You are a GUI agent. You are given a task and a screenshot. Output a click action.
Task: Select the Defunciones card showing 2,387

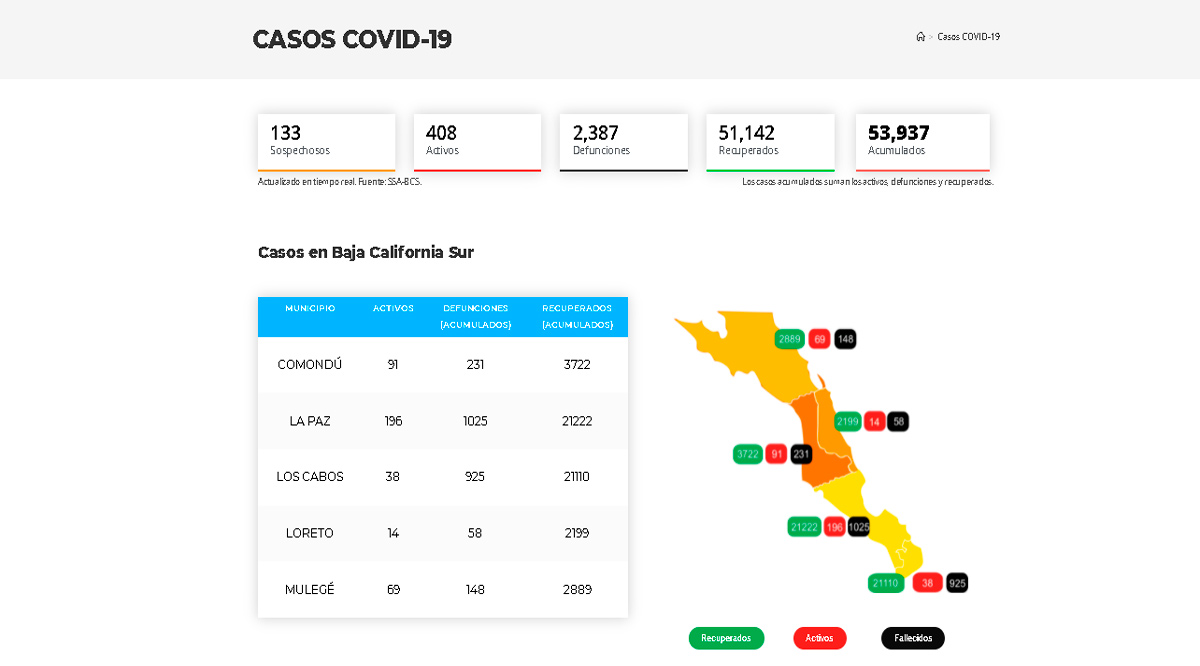click(x=624, y=143)
